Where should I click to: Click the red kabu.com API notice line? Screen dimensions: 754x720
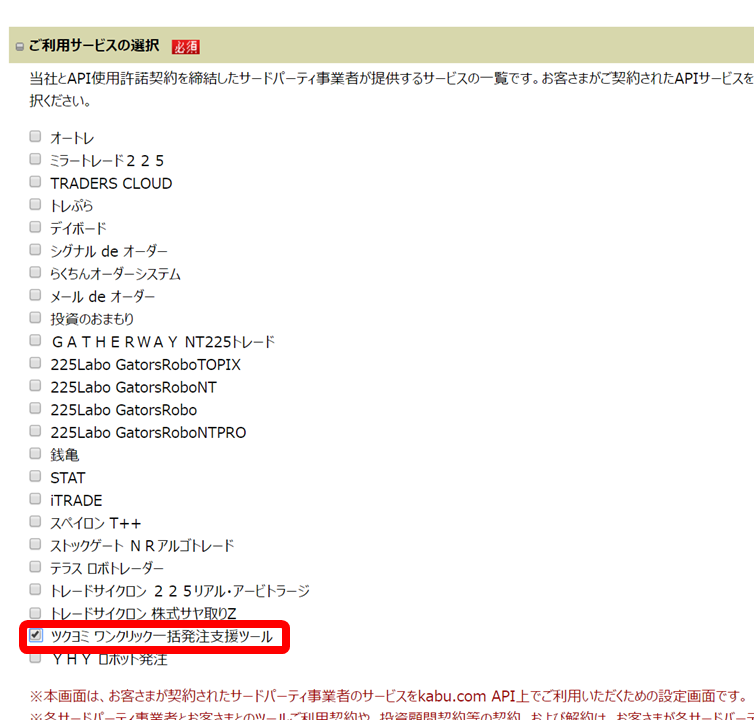click(388, 696)
